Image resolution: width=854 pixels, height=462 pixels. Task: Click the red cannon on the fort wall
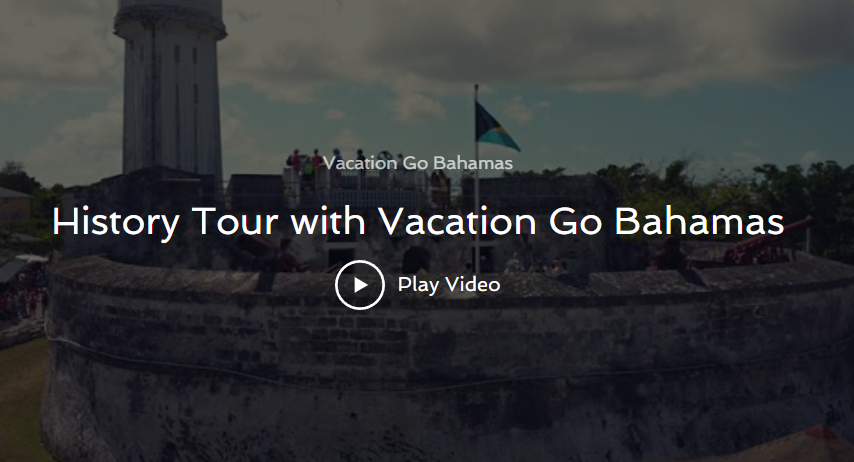(768, 243)
